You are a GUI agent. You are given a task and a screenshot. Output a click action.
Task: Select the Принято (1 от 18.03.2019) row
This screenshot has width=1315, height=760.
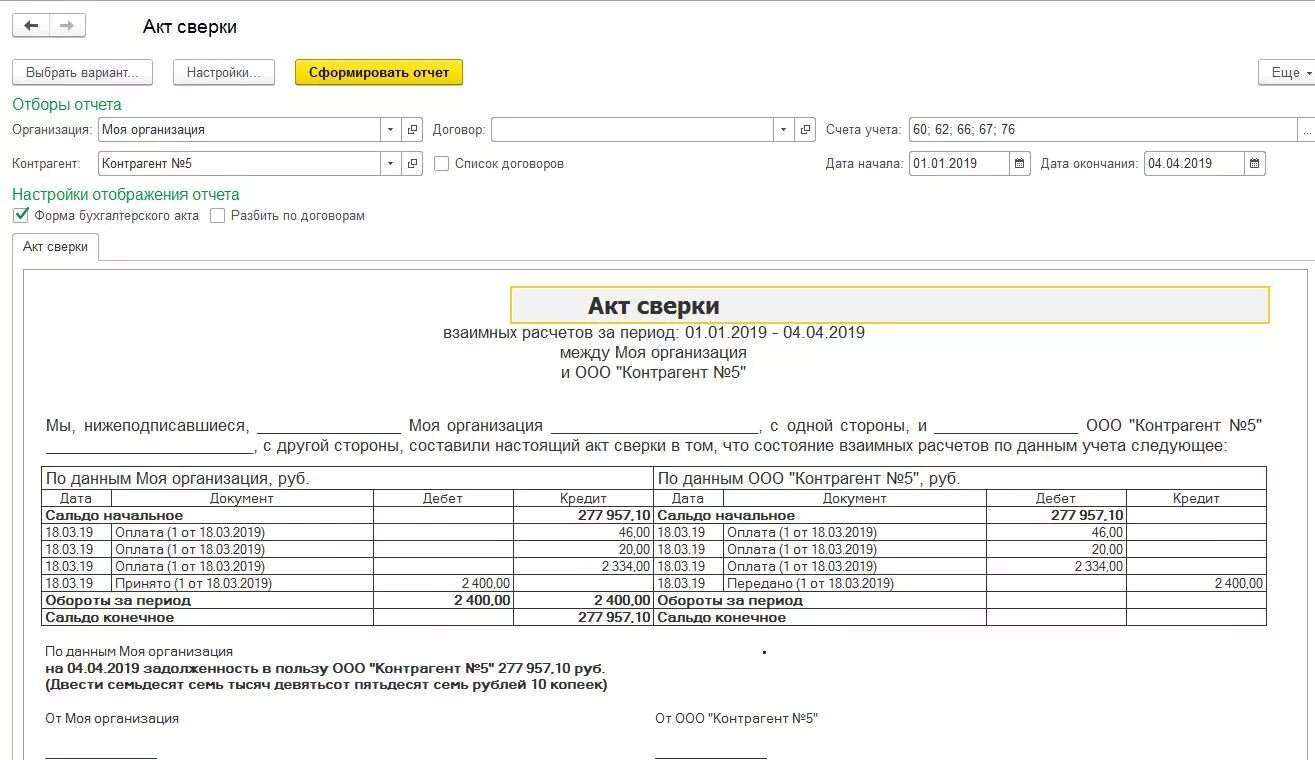(x=347, y=583)
